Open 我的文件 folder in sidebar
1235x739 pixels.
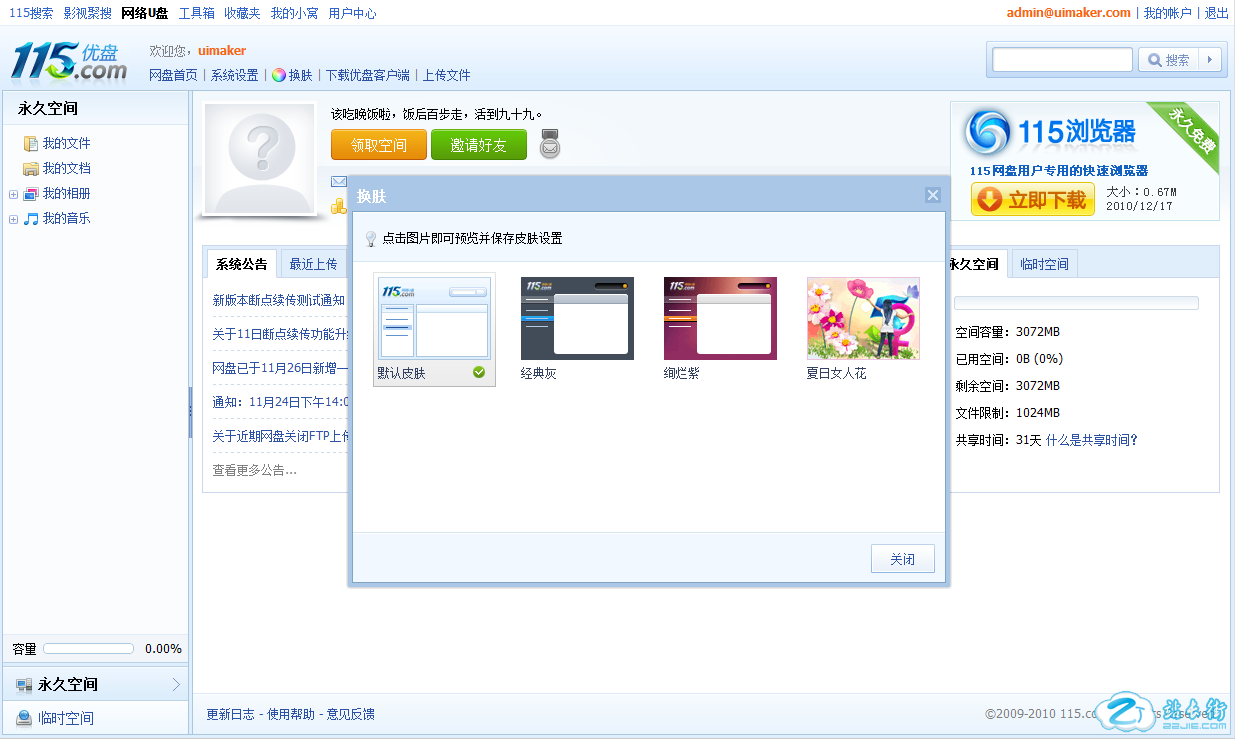pyautogui.click(x=66, y=143)
